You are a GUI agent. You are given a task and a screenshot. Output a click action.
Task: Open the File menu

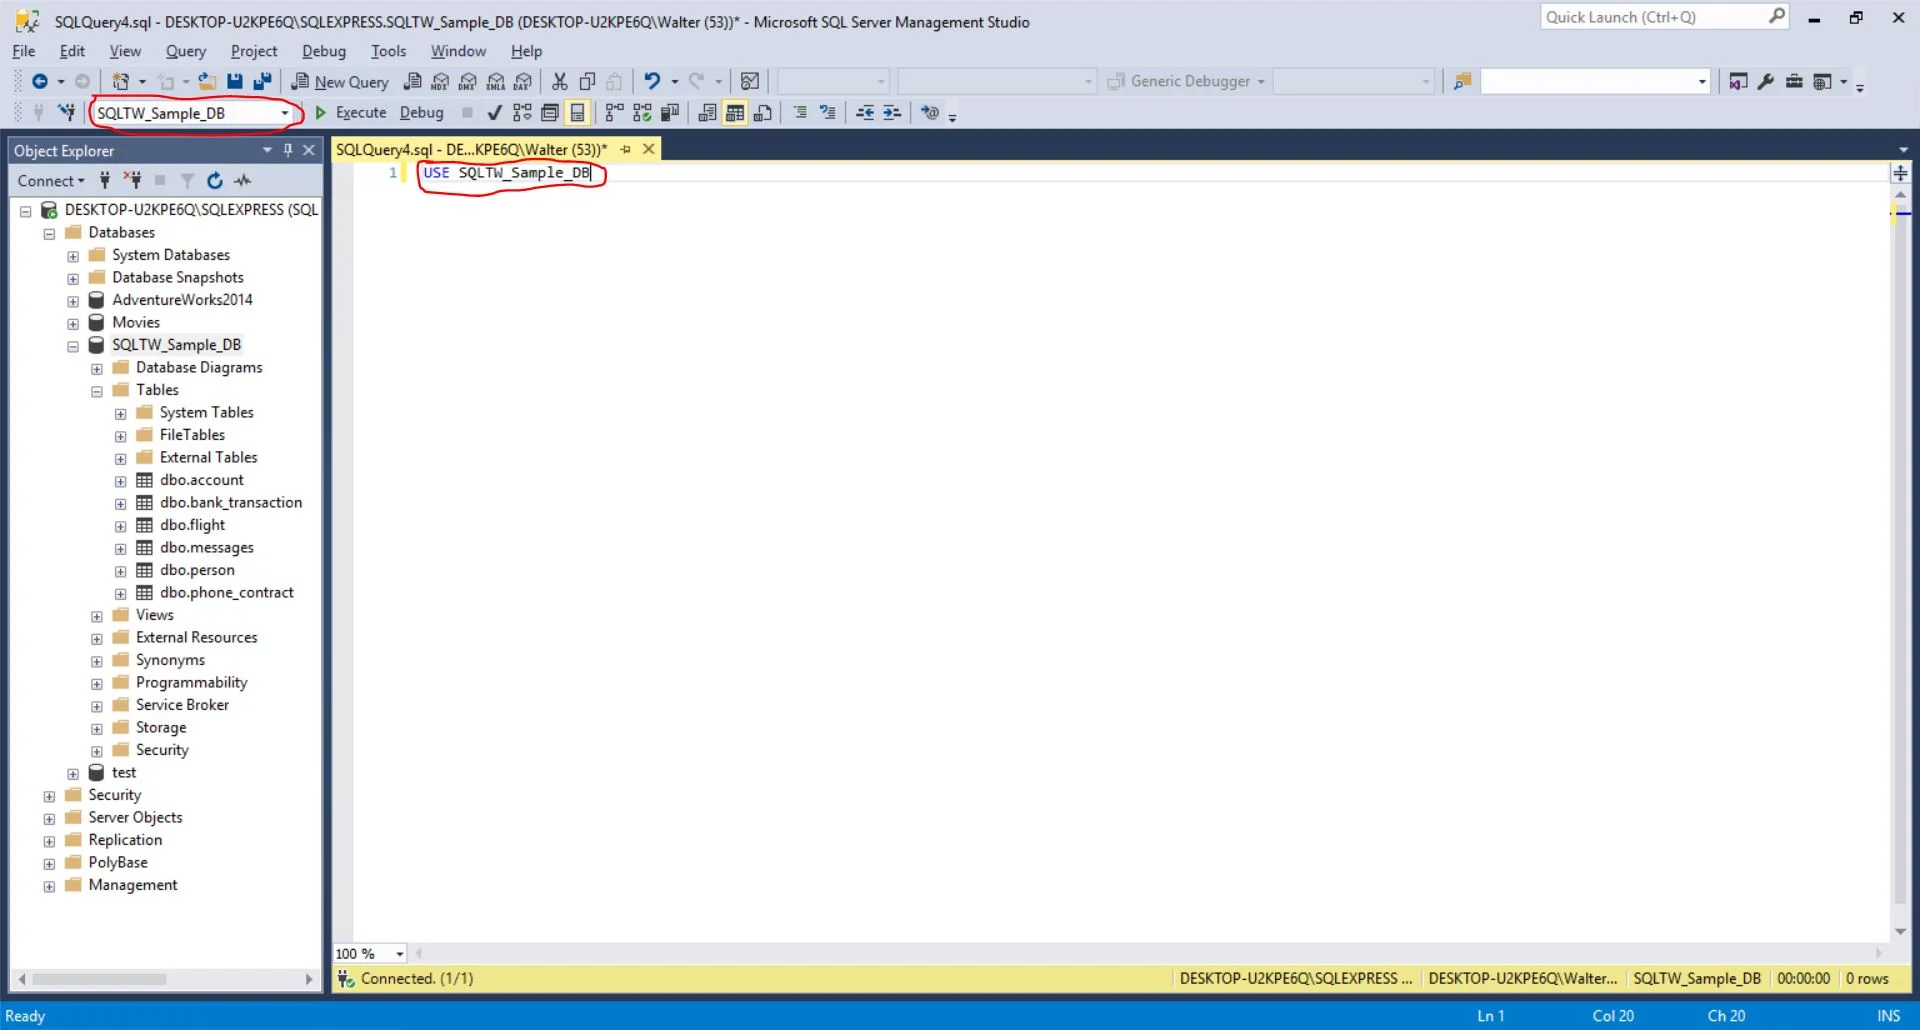click(x=24, y=51)
